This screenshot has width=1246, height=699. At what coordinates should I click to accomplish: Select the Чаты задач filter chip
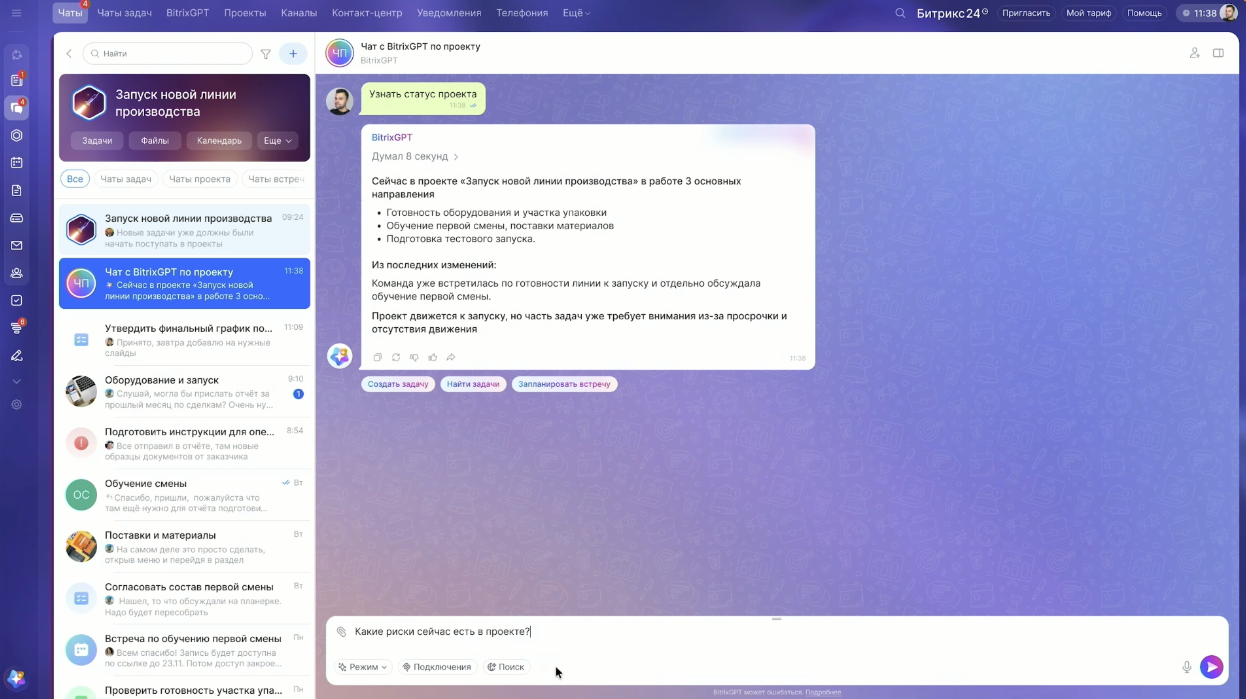pos(125,179)
